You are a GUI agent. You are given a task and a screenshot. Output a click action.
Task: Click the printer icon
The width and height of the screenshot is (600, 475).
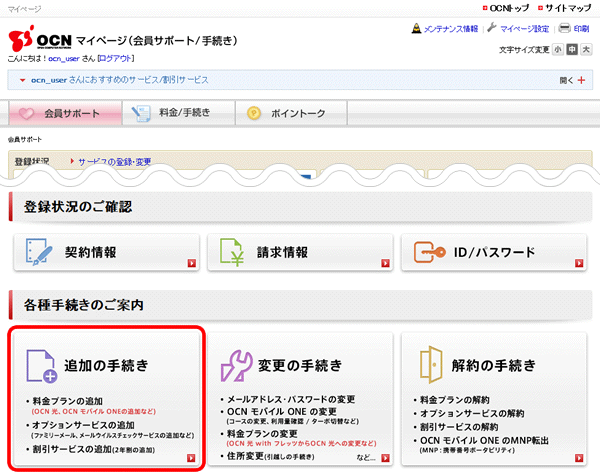point(564,28)
